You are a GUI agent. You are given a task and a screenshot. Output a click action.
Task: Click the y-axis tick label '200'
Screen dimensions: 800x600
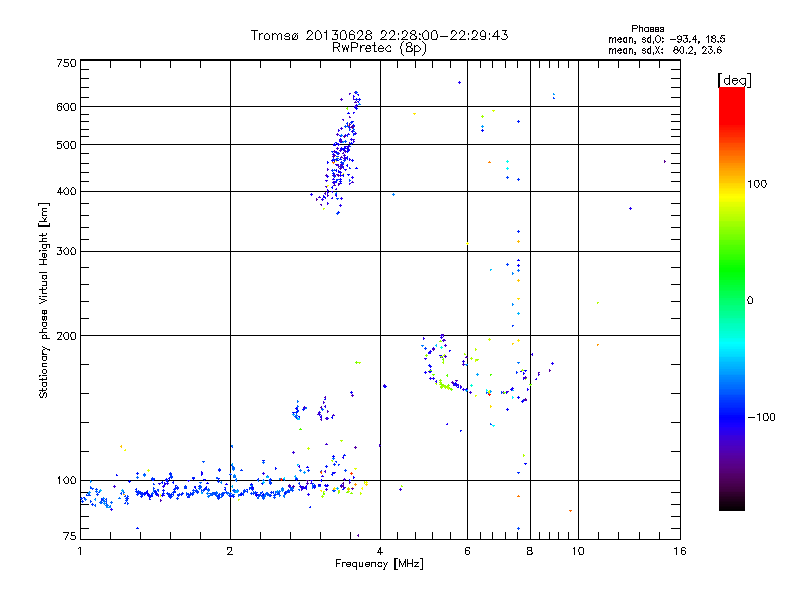point(66,336)
